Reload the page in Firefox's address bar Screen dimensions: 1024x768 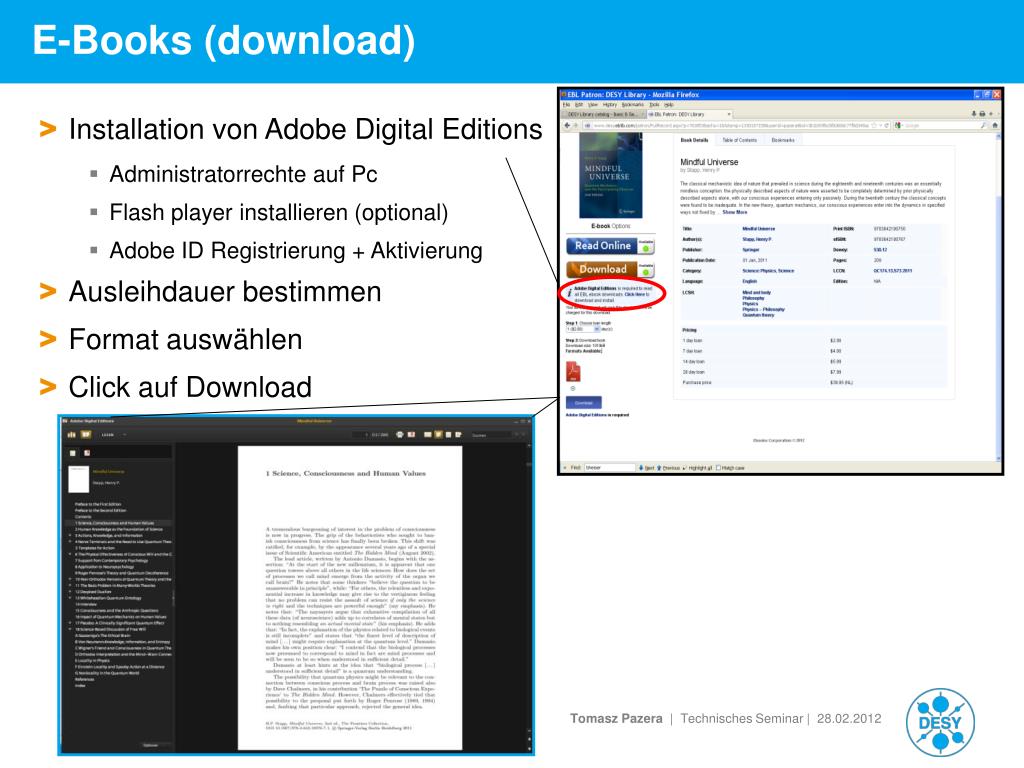887,125
